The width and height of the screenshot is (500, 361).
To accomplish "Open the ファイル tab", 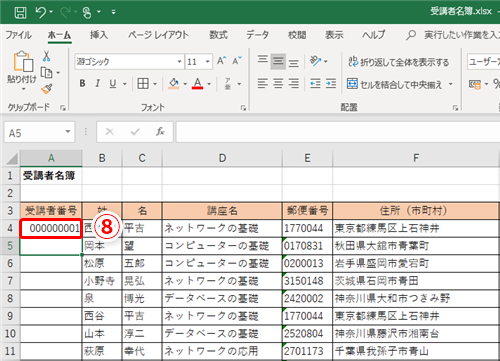I will (x=18, y=35).
